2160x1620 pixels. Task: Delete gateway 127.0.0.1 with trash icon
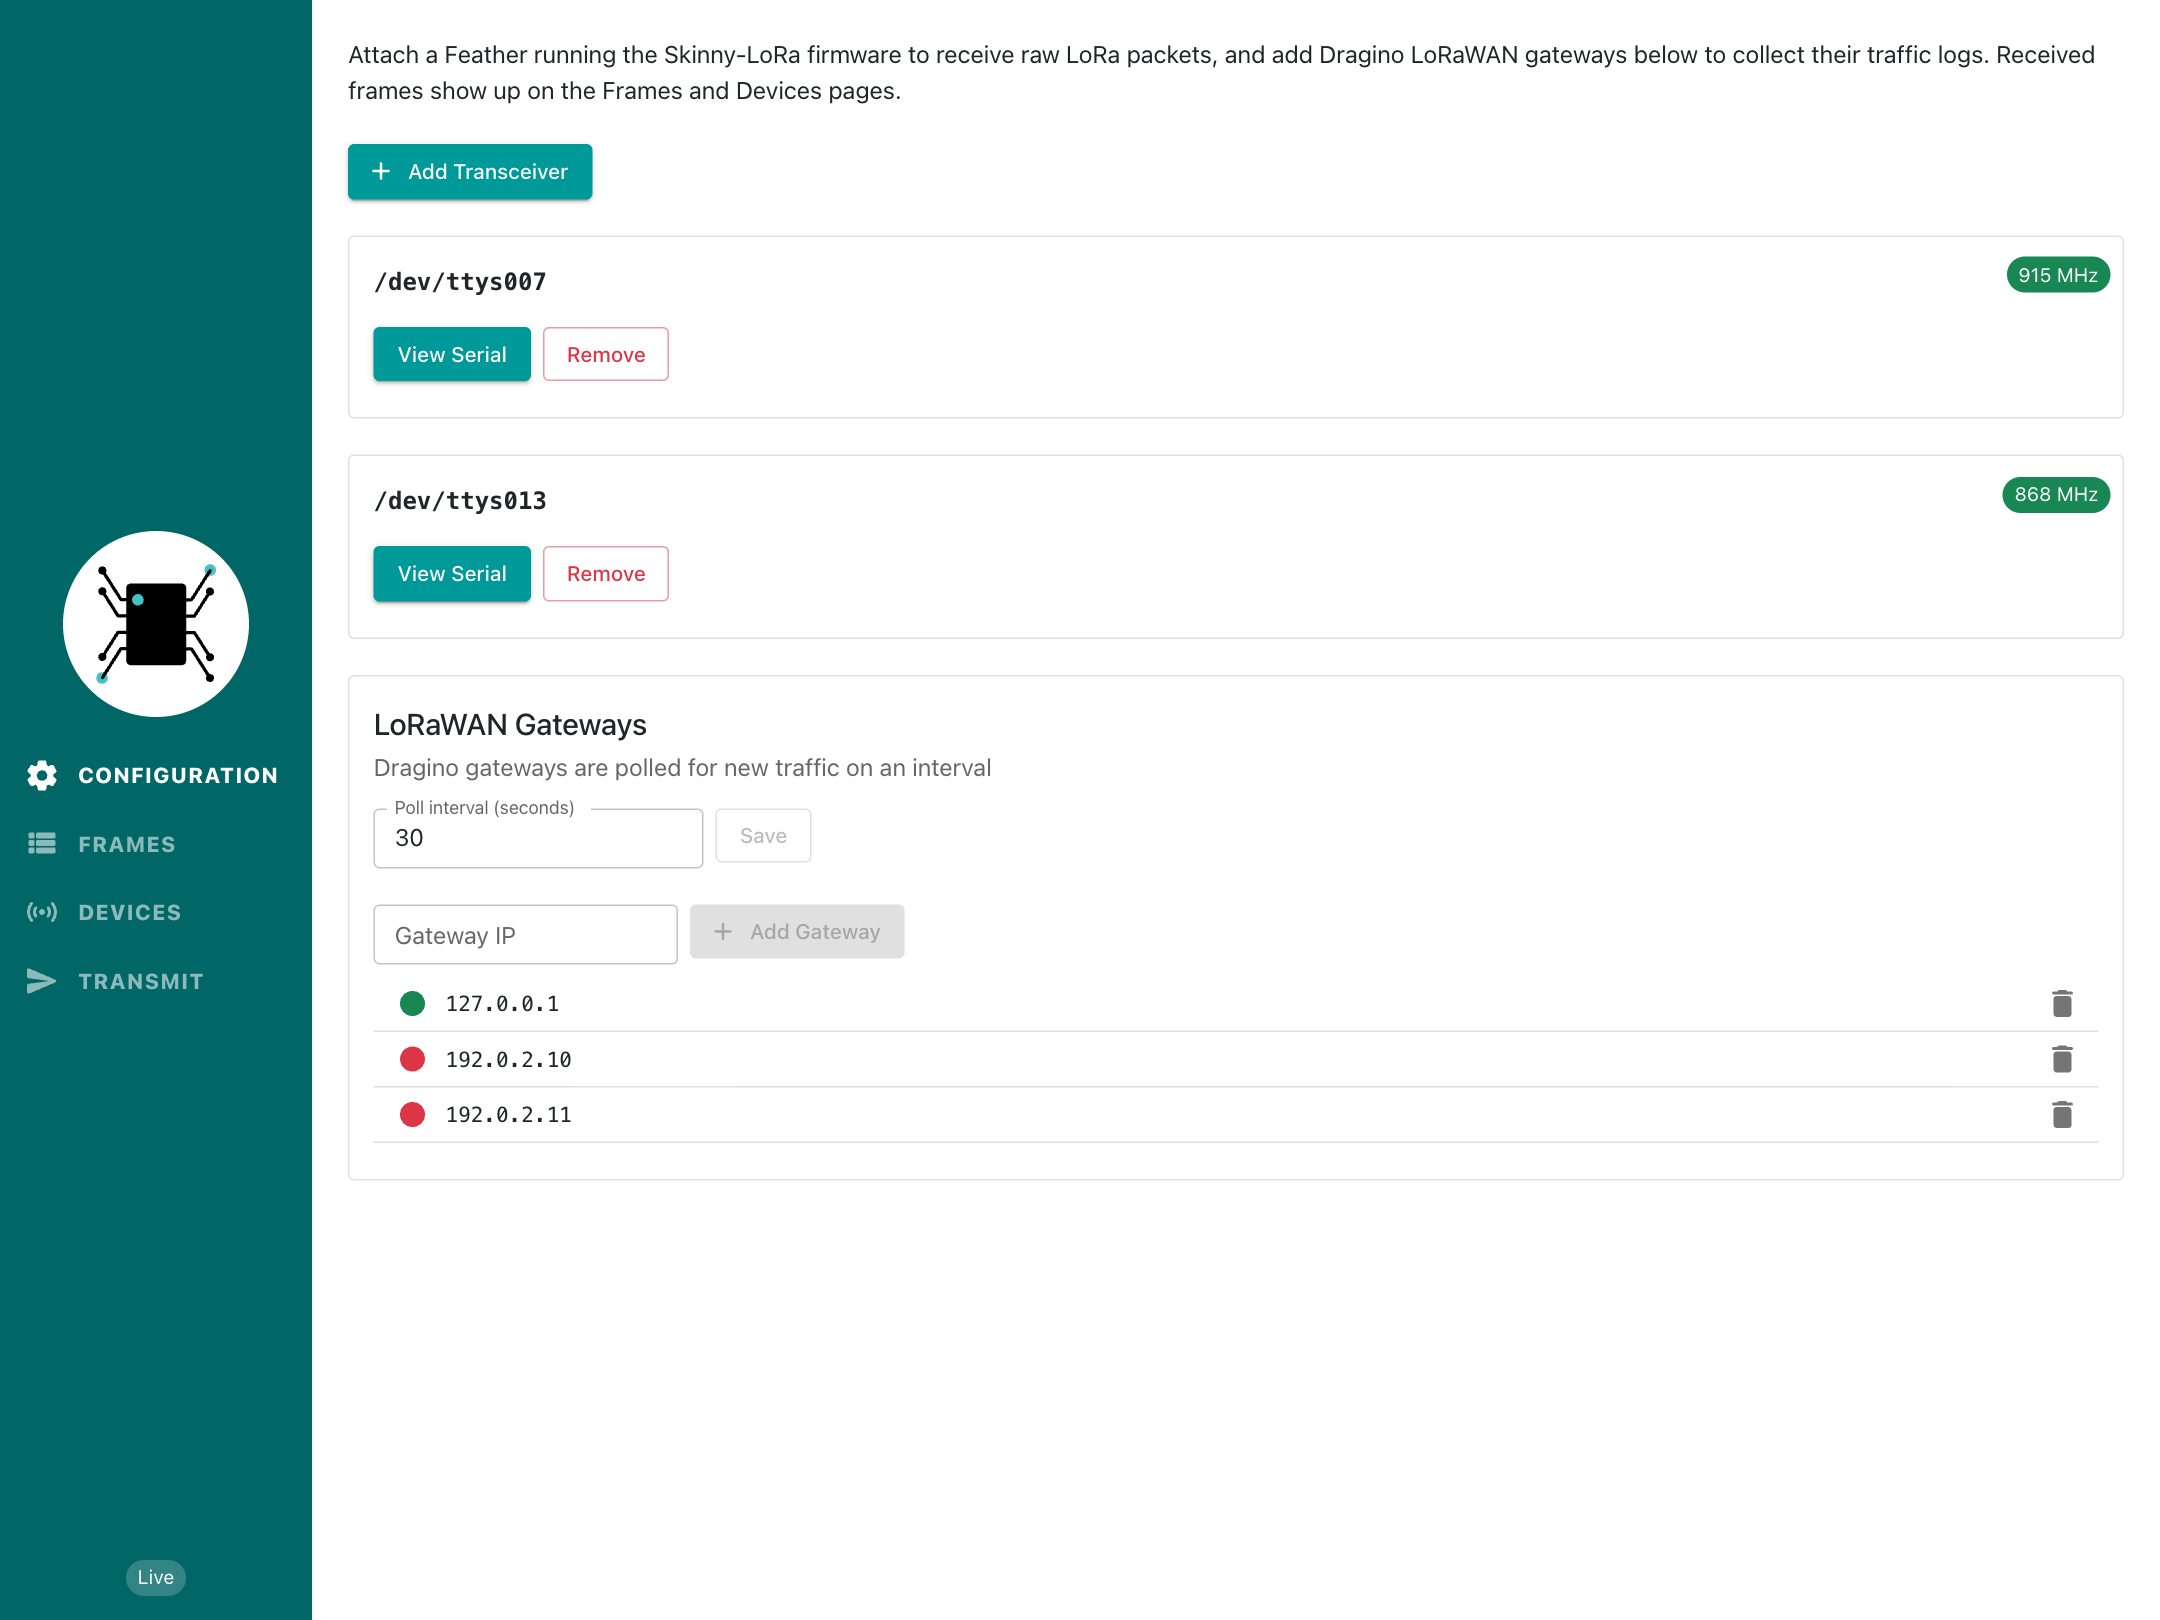pyautogui.click(x=2062, y=1003)
